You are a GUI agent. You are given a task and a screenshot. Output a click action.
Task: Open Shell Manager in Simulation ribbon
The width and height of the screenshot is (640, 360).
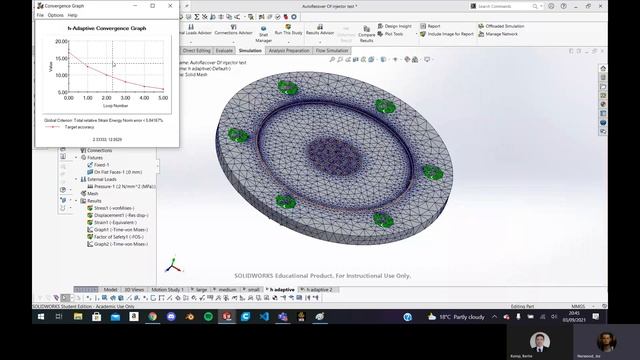(x=263, y=34)
